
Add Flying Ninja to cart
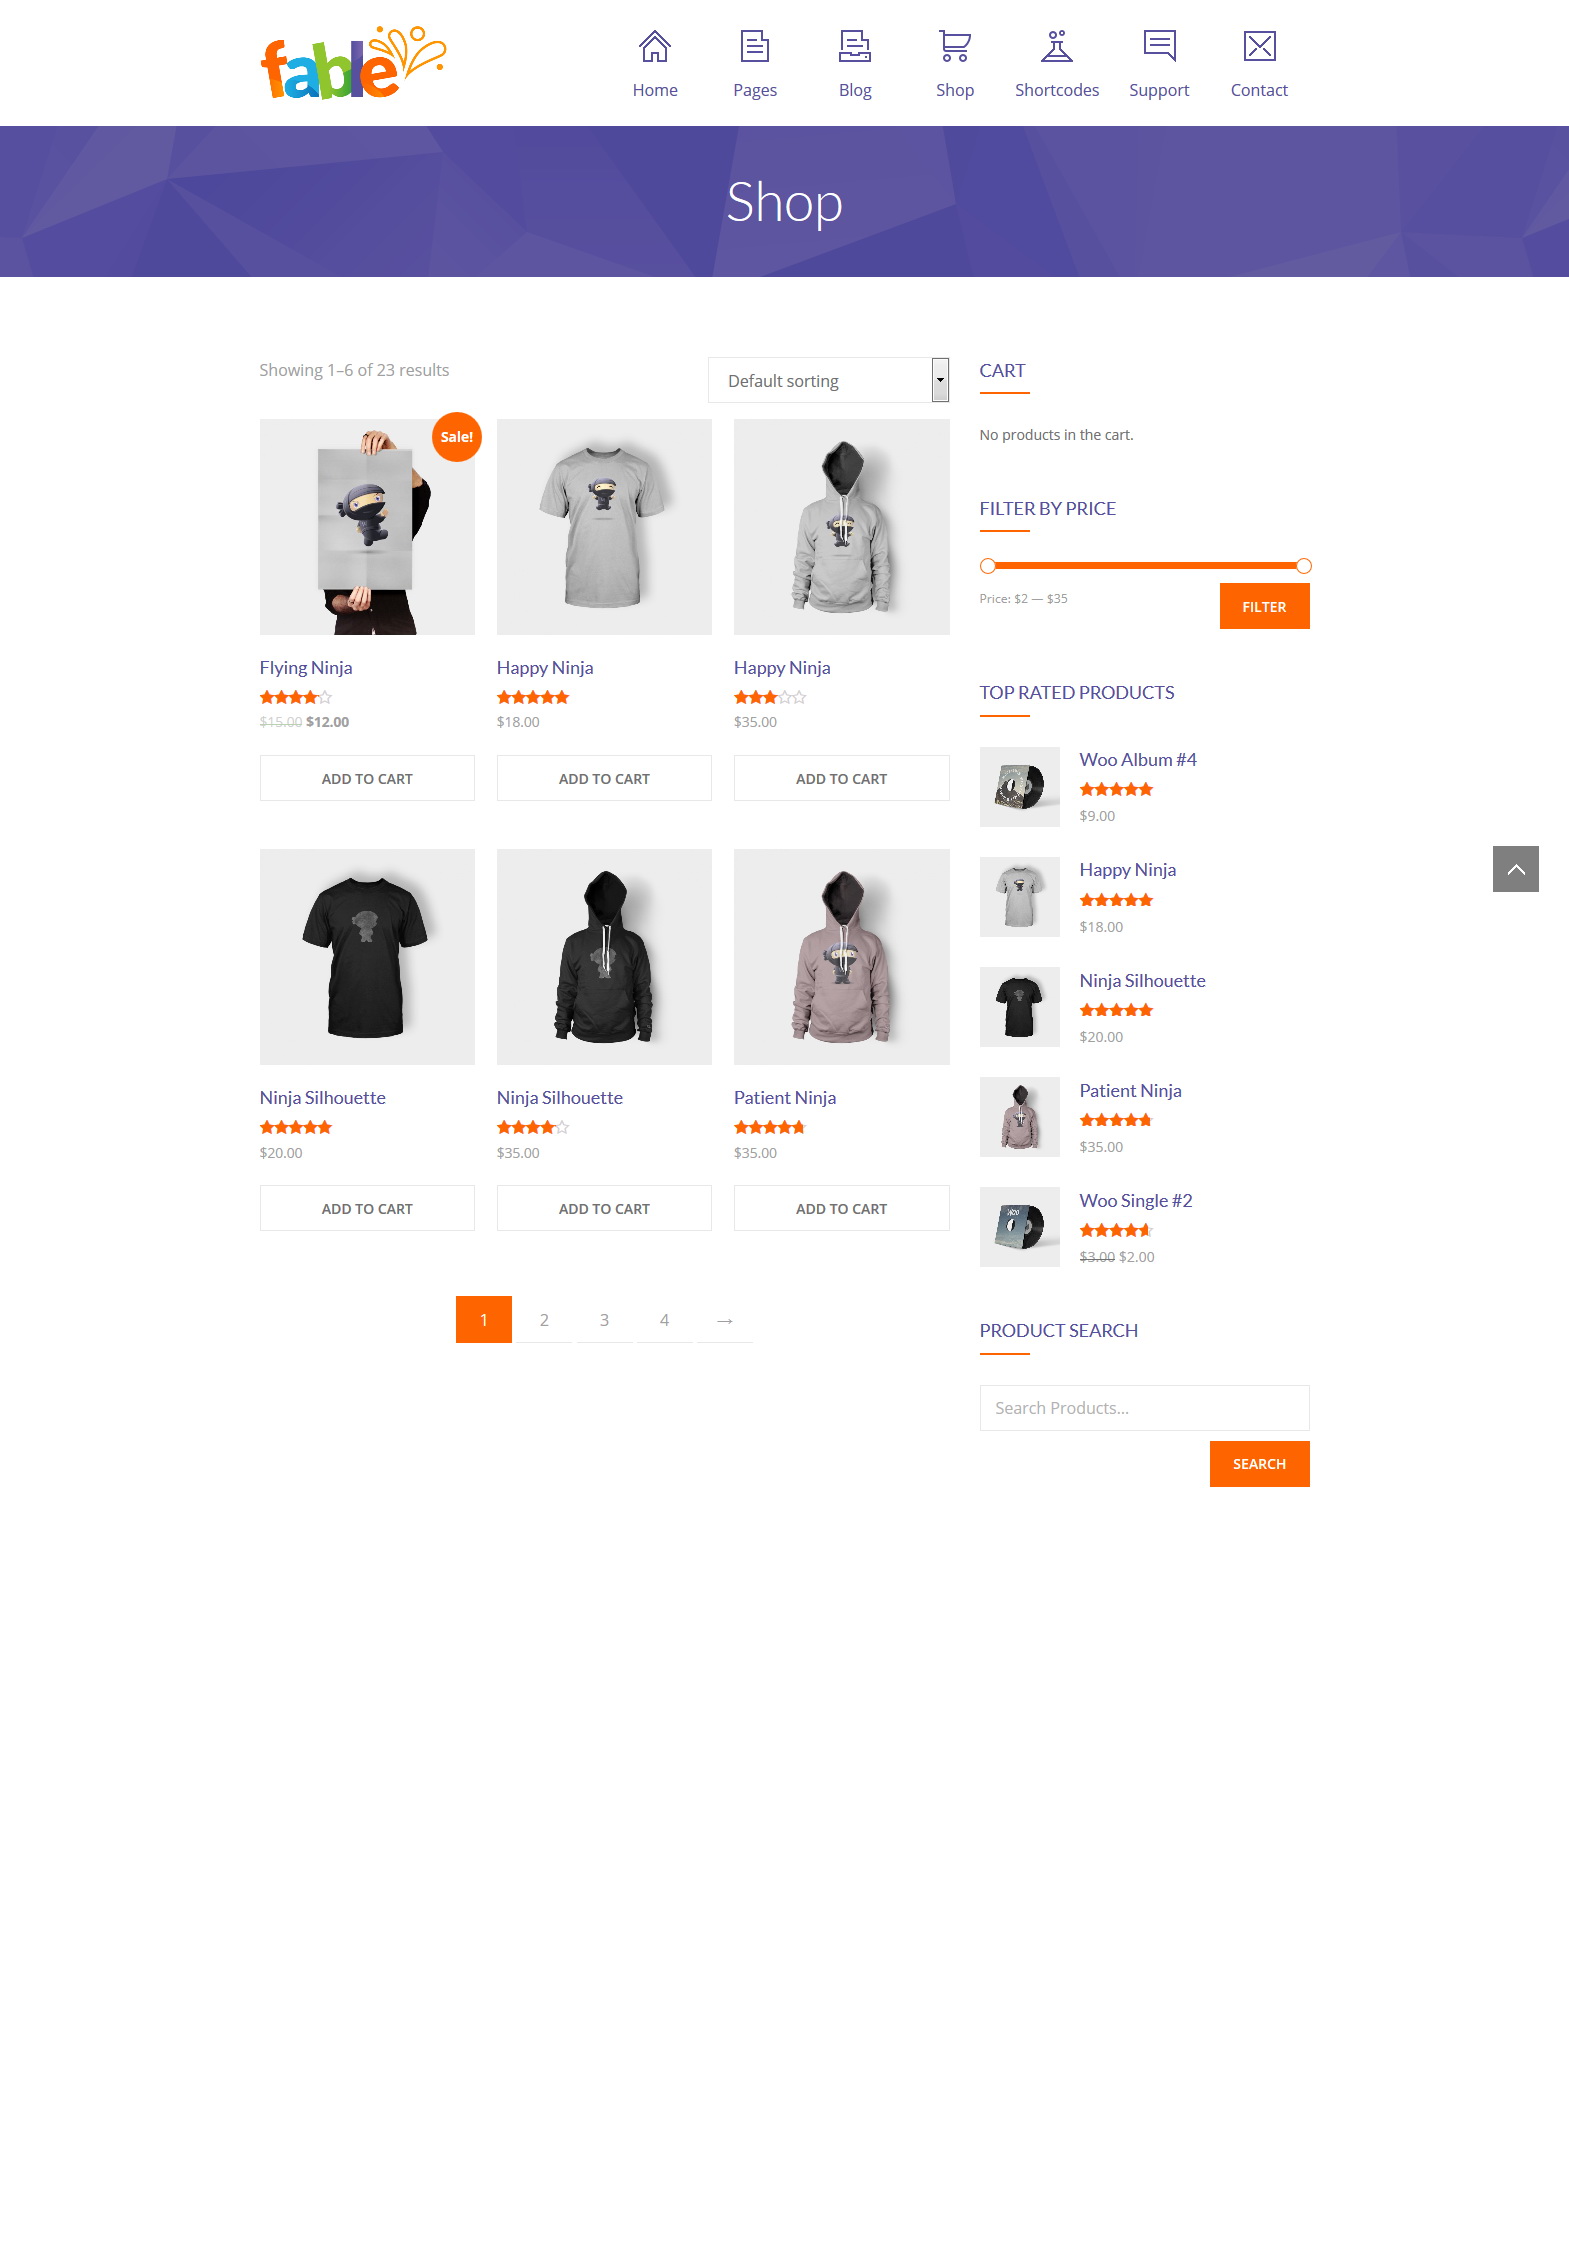[367, 778]
